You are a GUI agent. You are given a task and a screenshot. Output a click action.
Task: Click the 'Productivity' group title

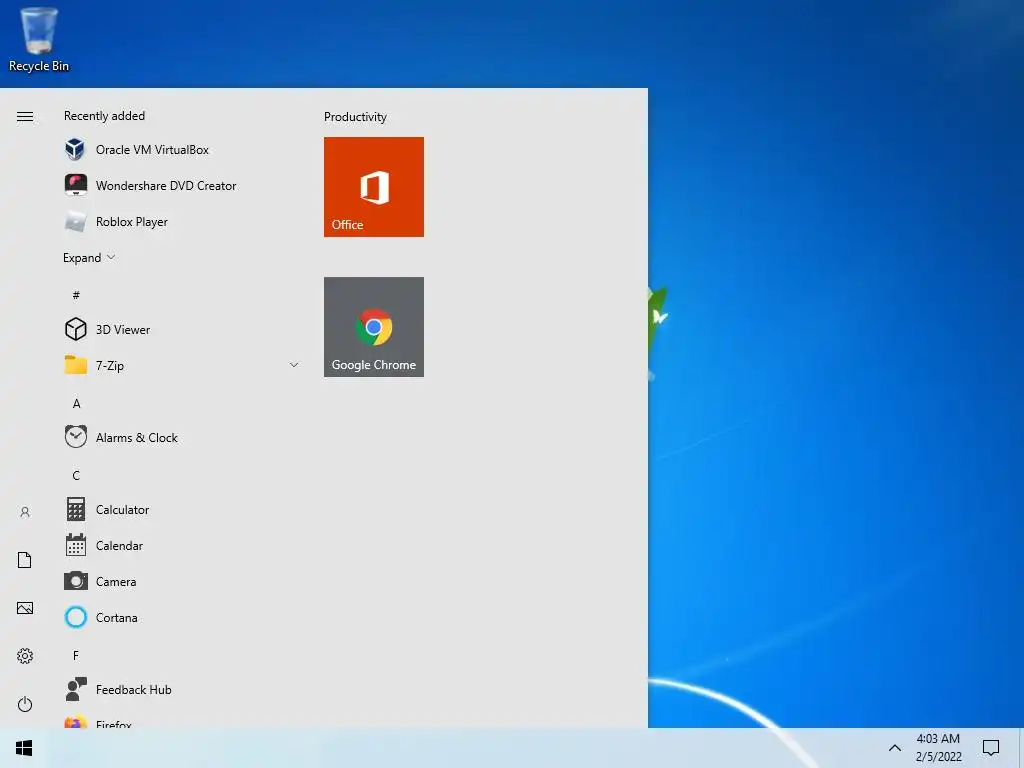click(355, 117)
